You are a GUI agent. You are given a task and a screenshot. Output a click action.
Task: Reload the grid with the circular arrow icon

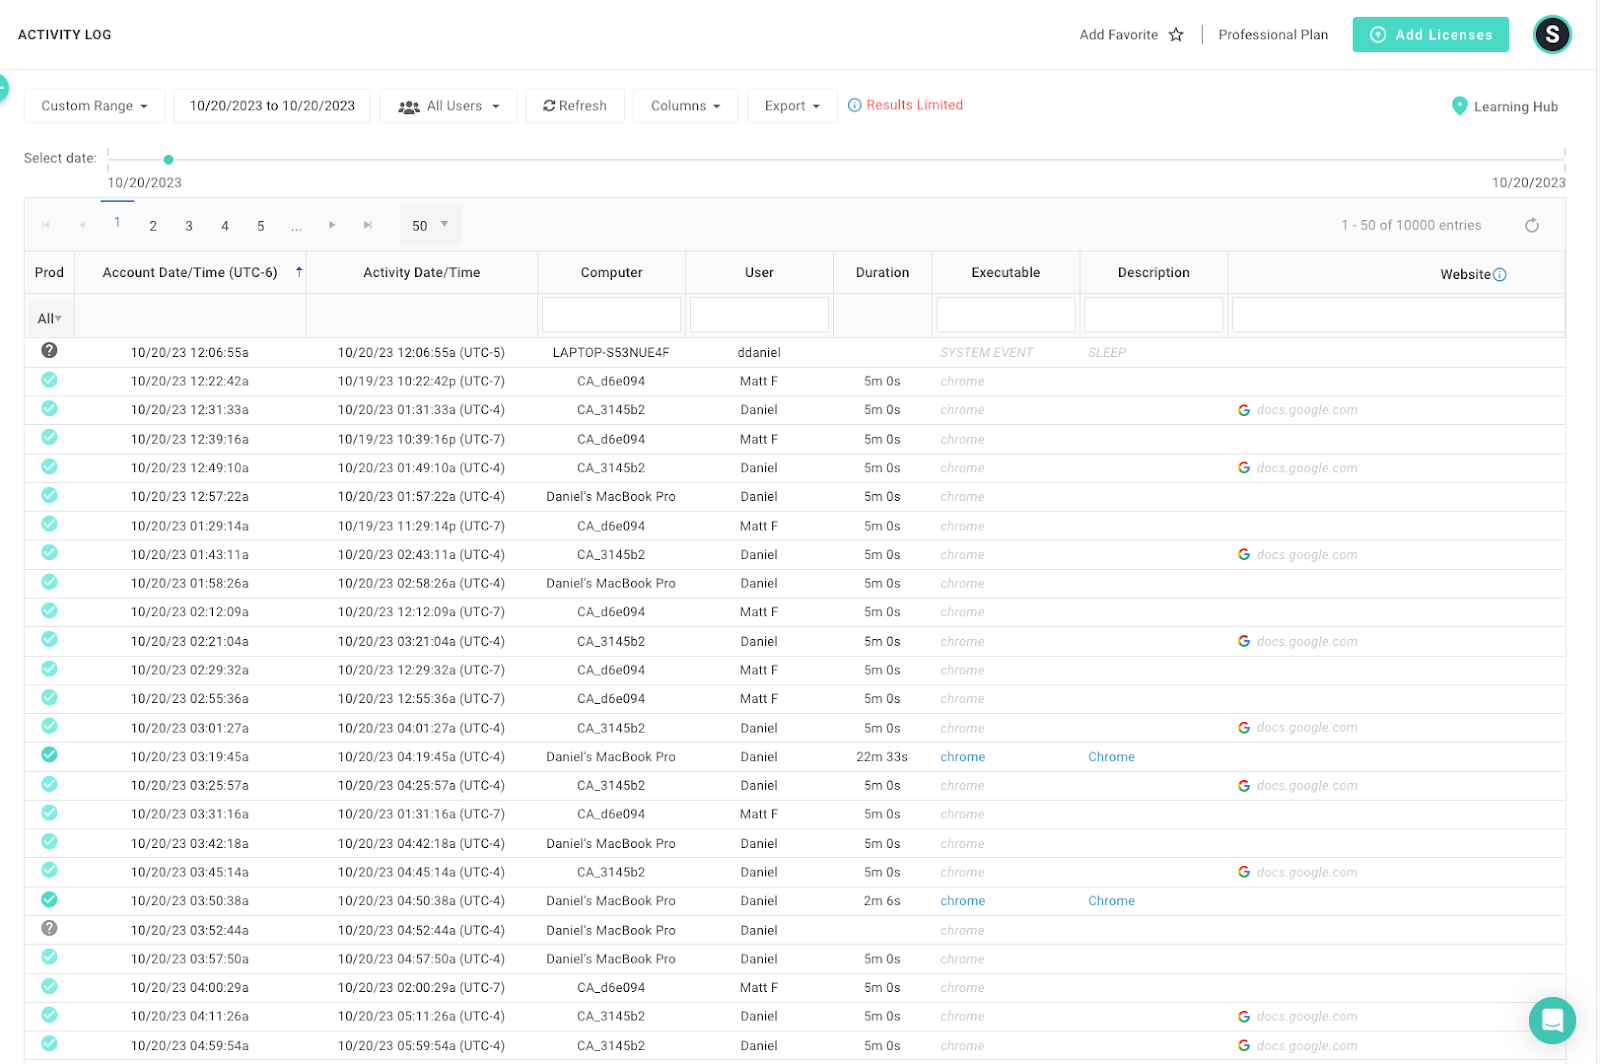(1531, 226)
